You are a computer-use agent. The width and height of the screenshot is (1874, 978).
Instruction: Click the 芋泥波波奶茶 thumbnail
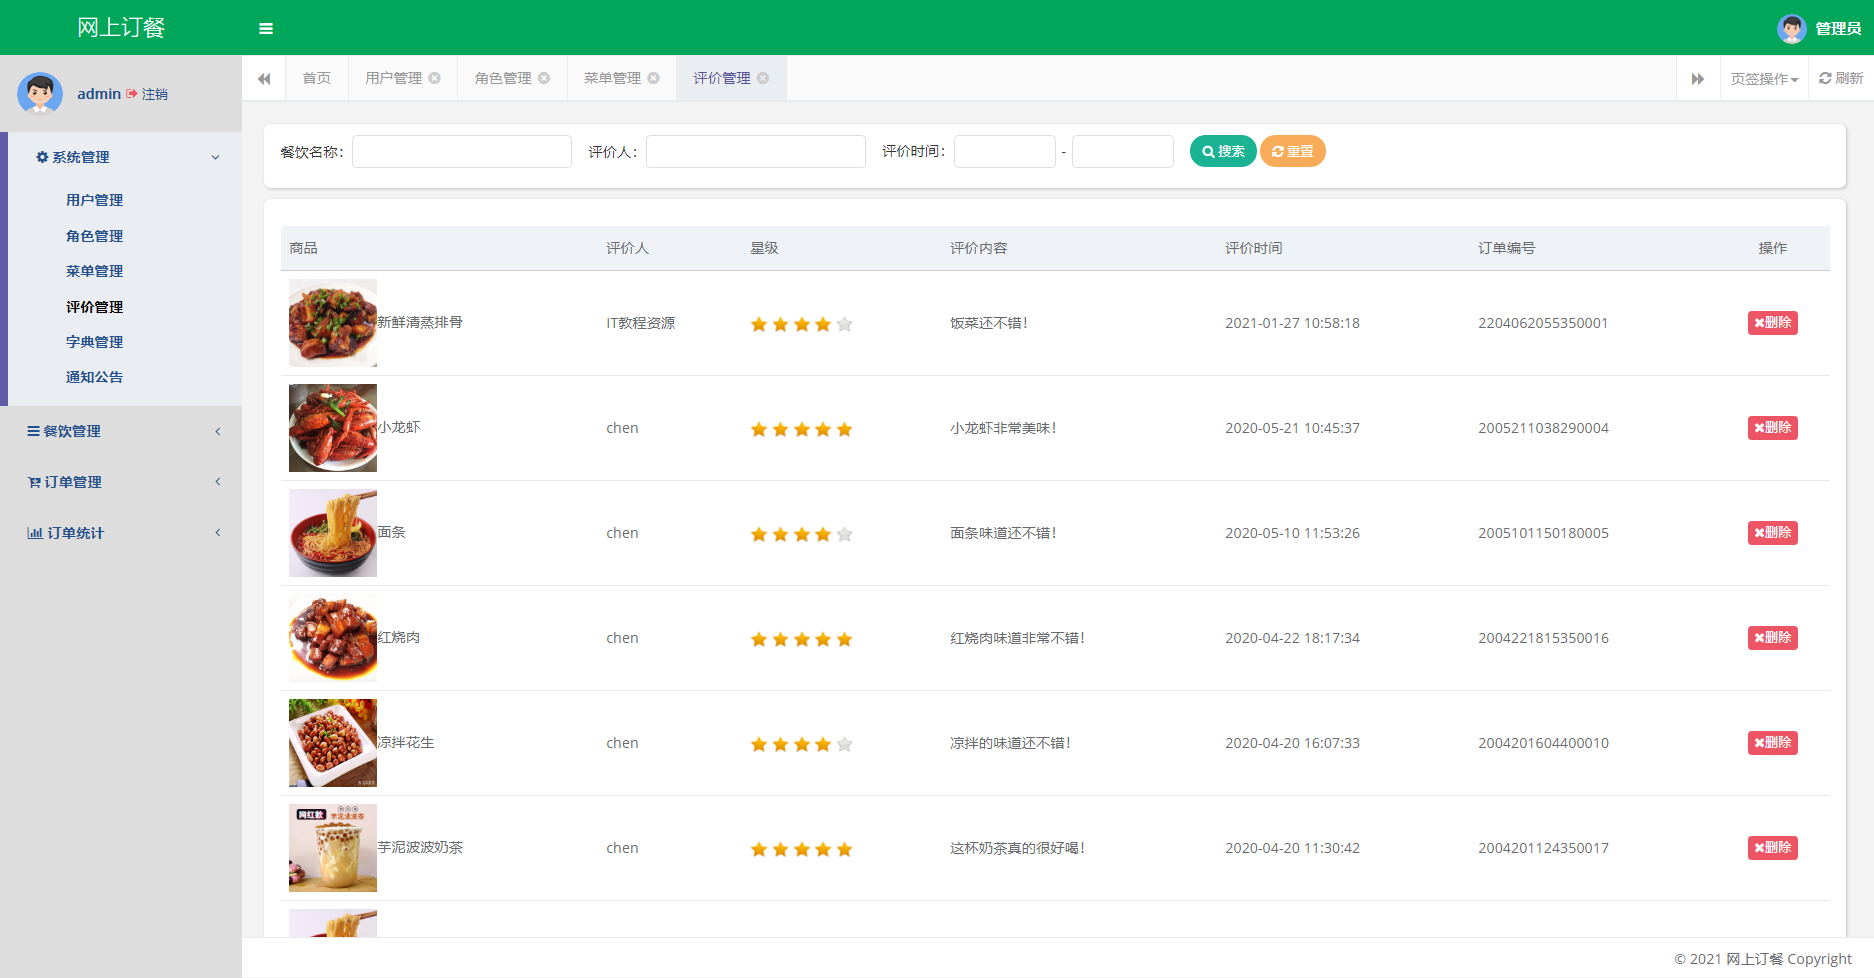[x=333, y=848]
